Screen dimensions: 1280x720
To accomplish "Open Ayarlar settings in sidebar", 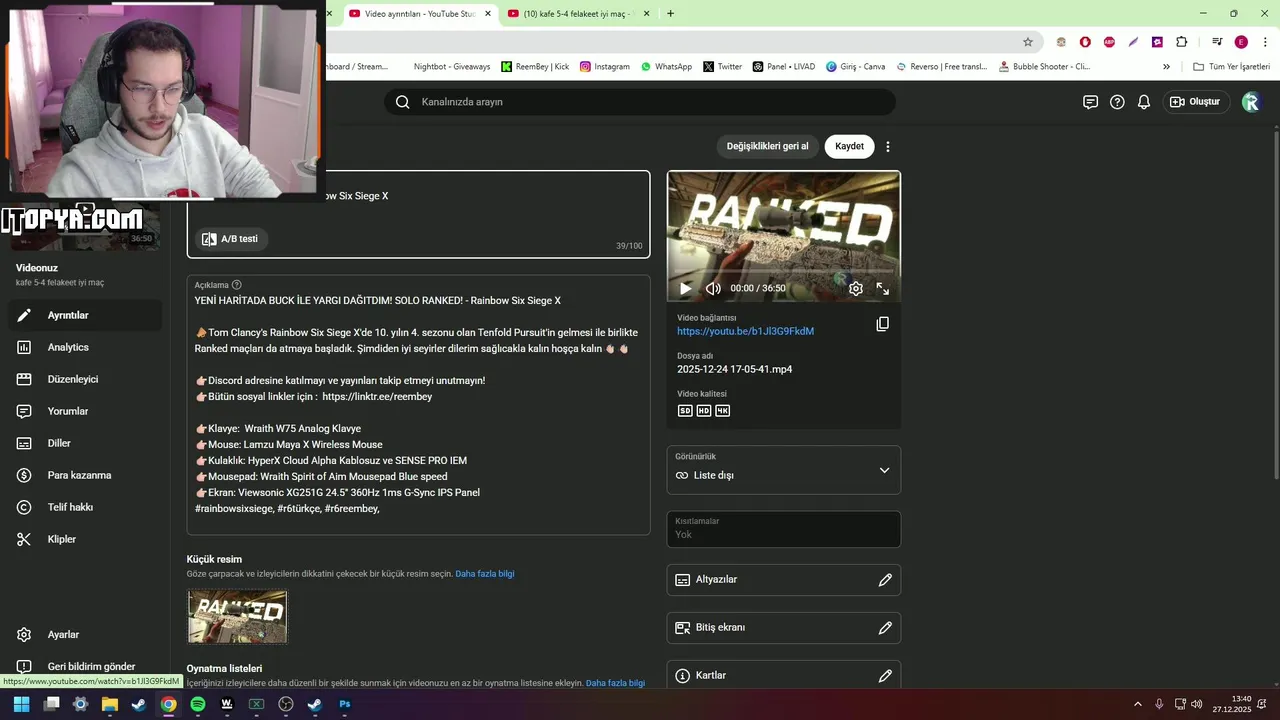I will point(85,635).
